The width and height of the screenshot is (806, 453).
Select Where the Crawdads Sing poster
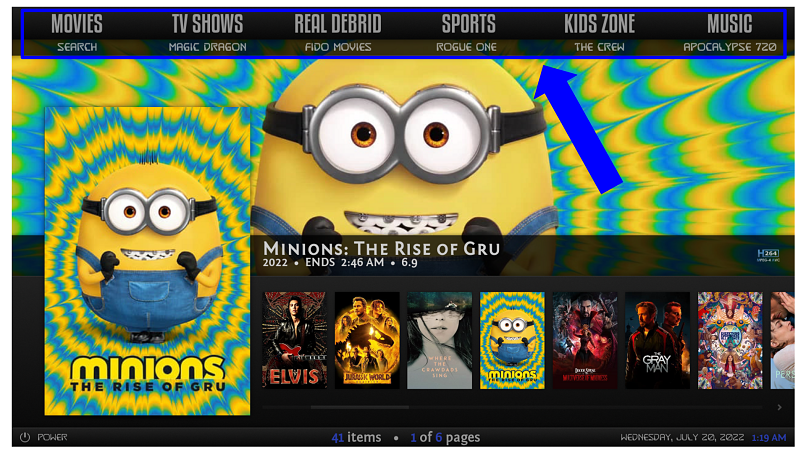[x=439, y=340]
